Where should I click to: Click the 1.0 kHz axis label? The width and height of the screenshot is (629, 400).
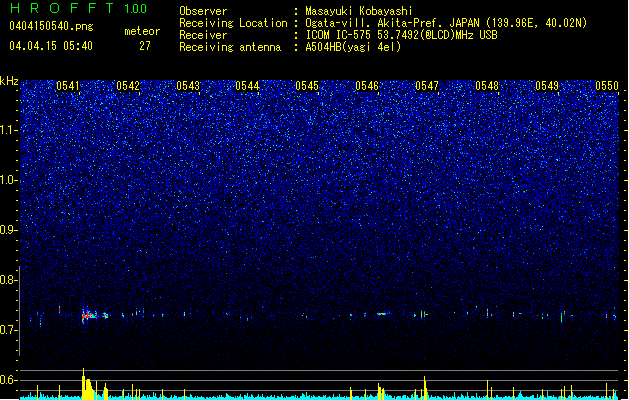click(x=8, y=181)
